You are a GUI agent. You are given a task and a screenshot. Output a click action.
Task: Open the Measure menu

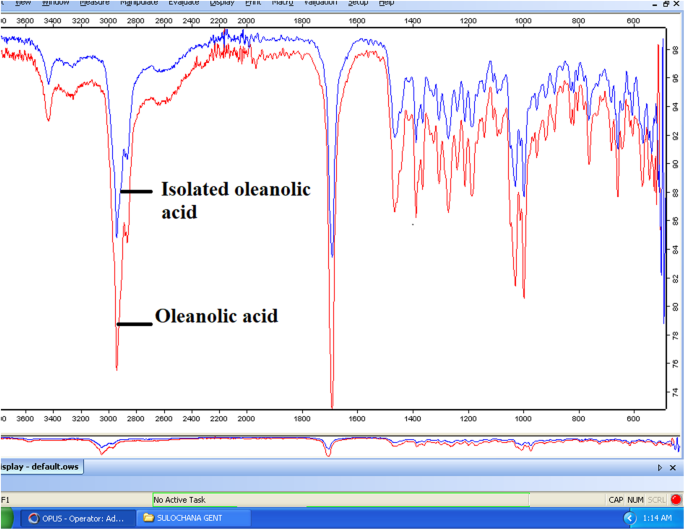coord(94,3)
